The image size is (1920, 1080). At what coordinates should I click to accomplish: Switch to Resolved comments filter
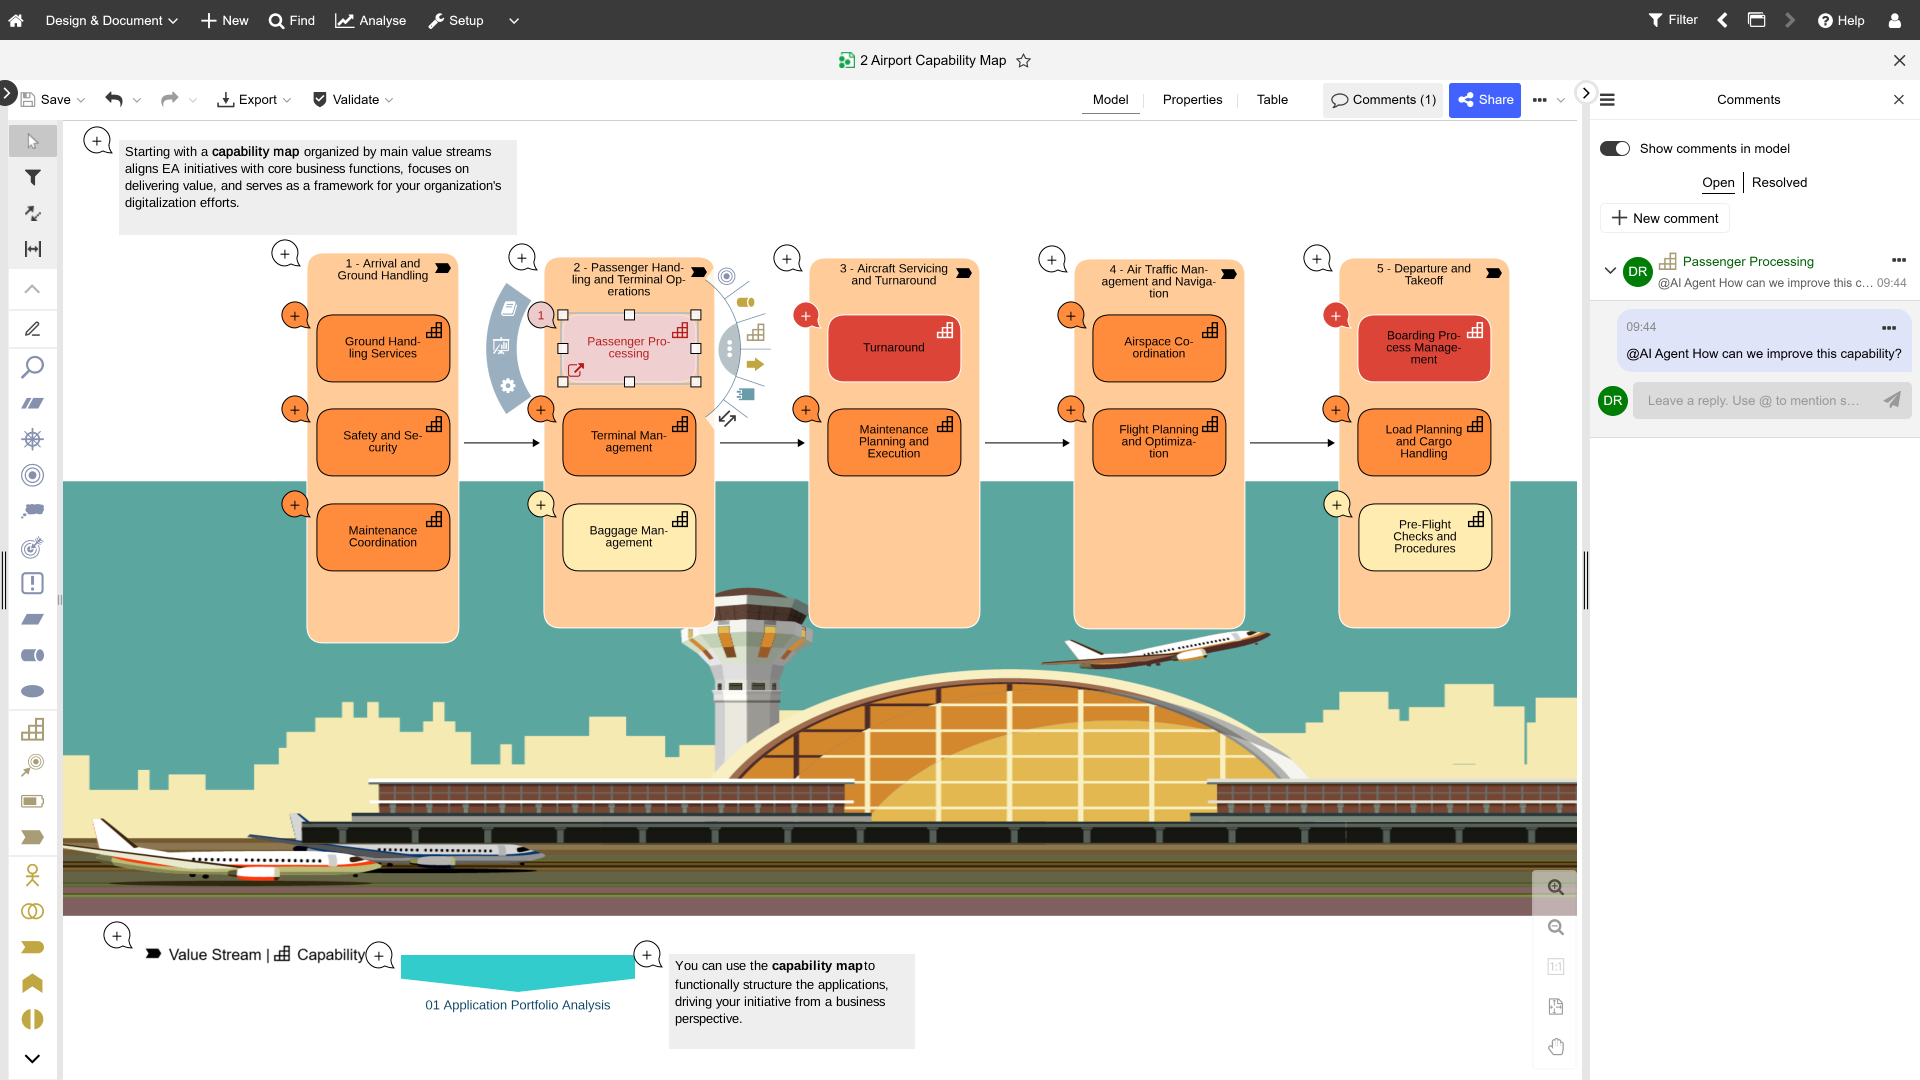click(1778, 182)
